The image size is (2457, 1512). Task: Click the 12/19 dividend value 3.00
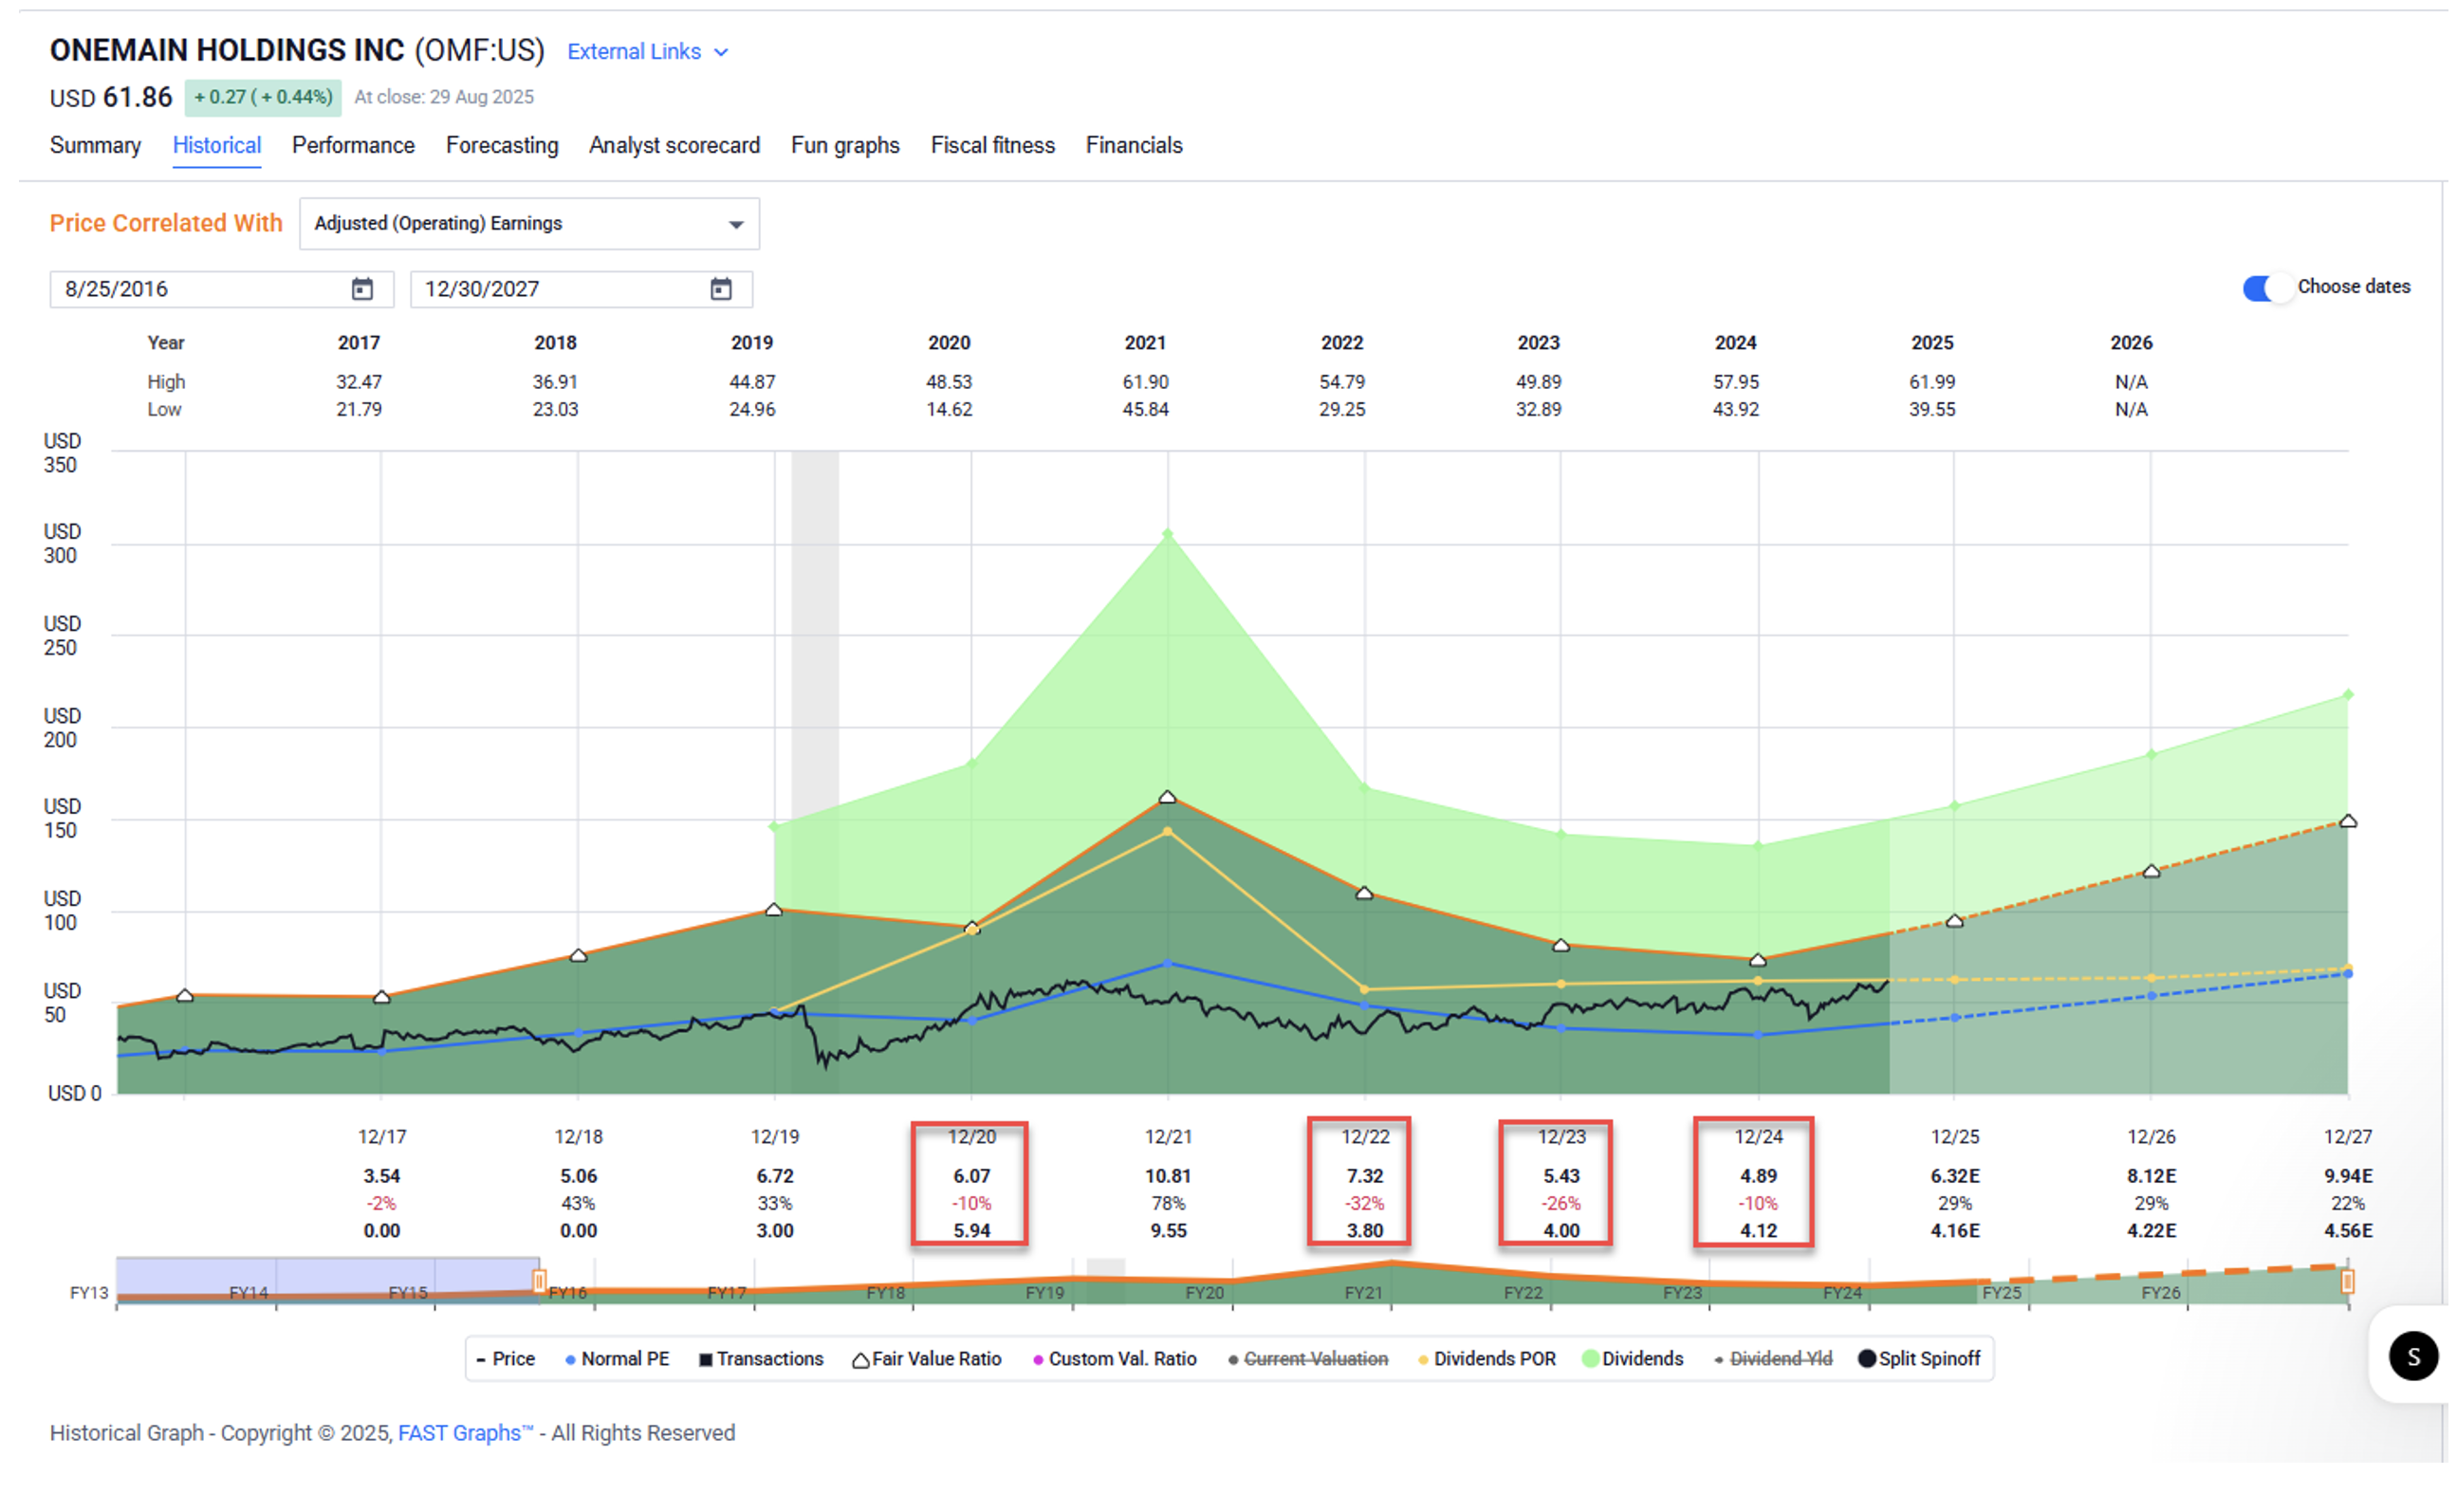coord(775,1231)
